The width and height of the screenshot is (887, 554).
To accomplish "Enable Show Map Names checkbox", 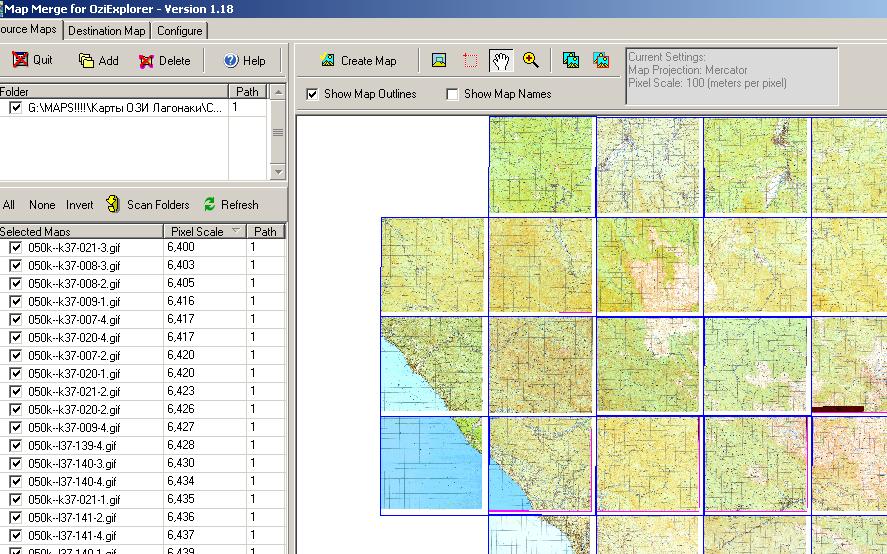I will tap(453, 94).
